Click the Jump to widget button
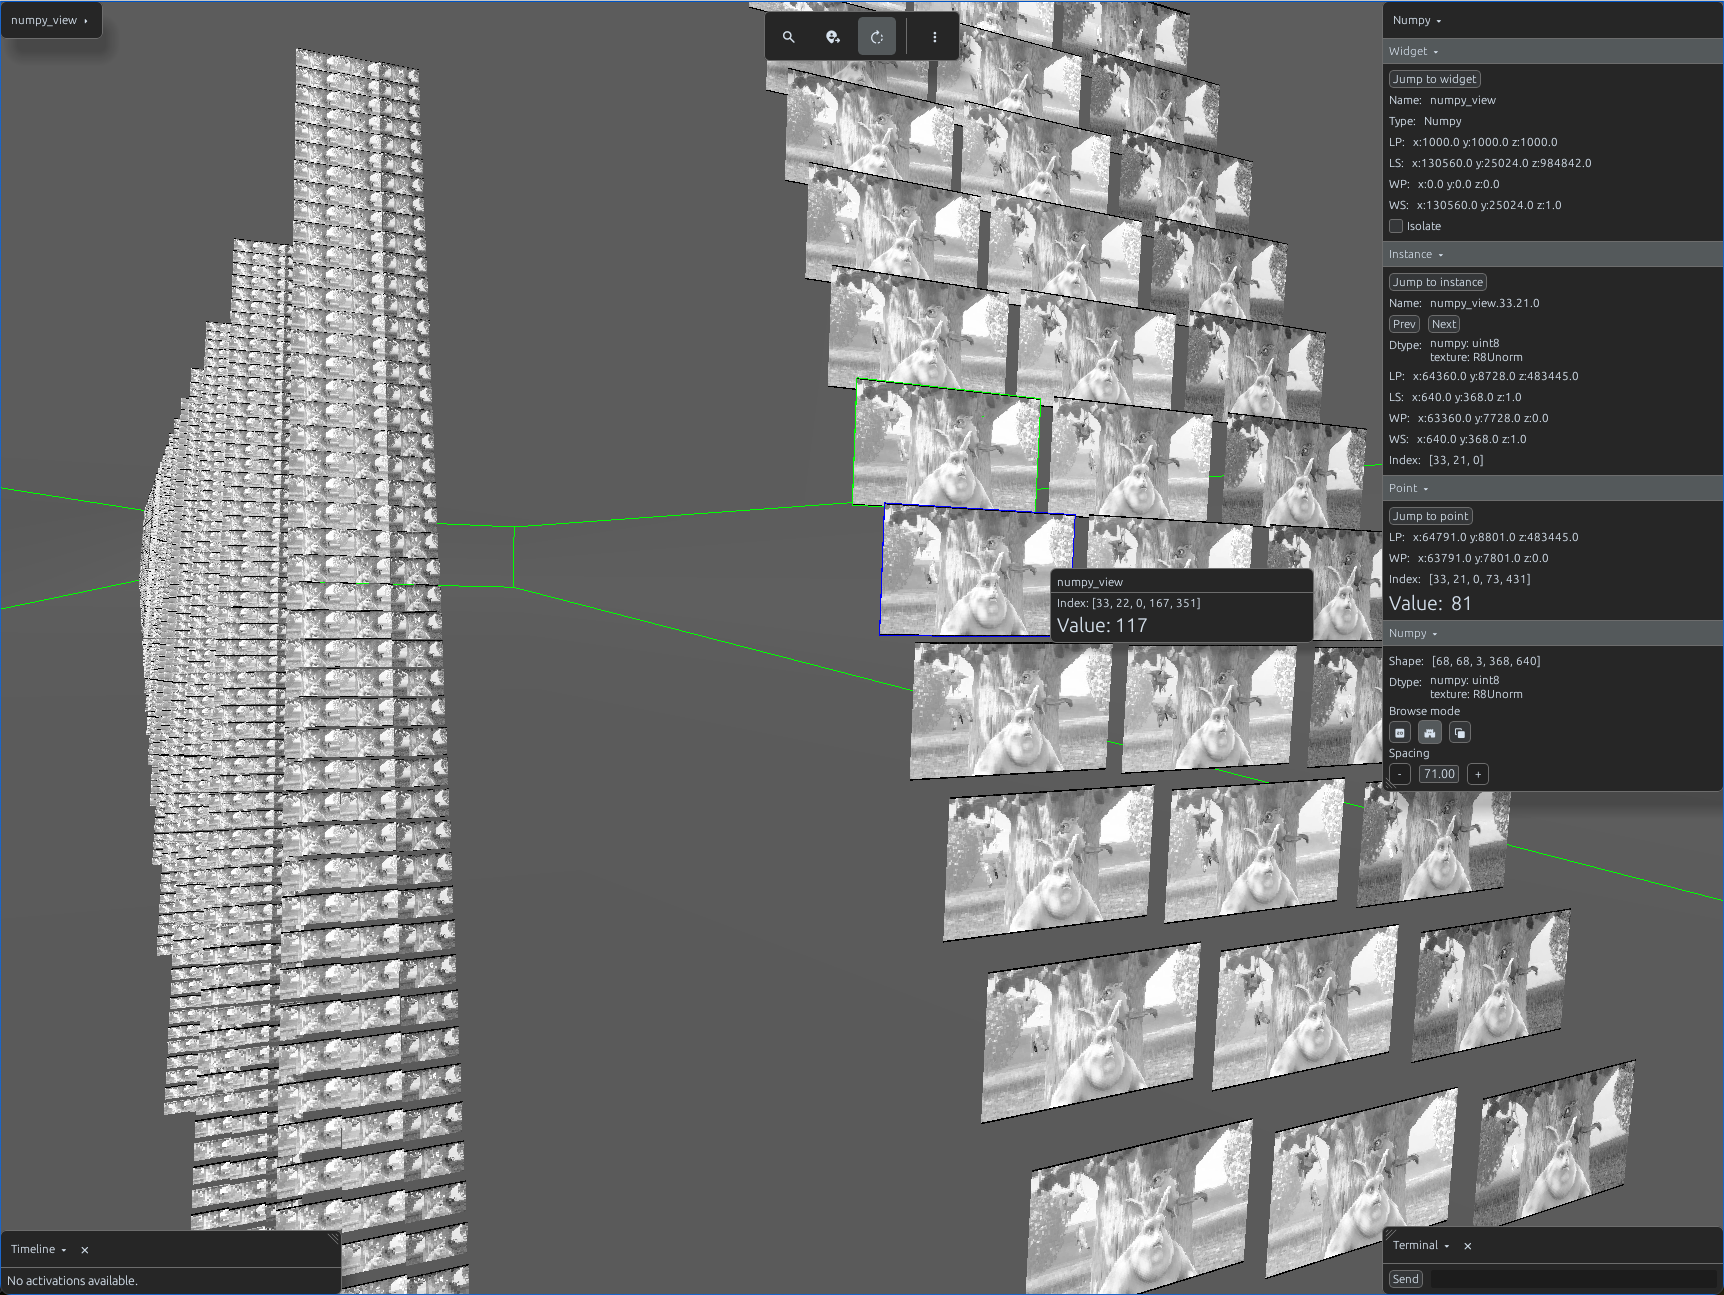1724x1295 pixels. 1434,79
